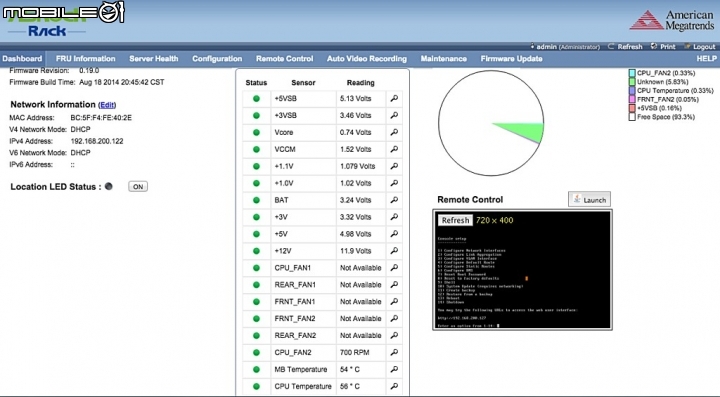Turn Location LED ON
Viewport: 720px width, 397px height.
pos(138,187)
